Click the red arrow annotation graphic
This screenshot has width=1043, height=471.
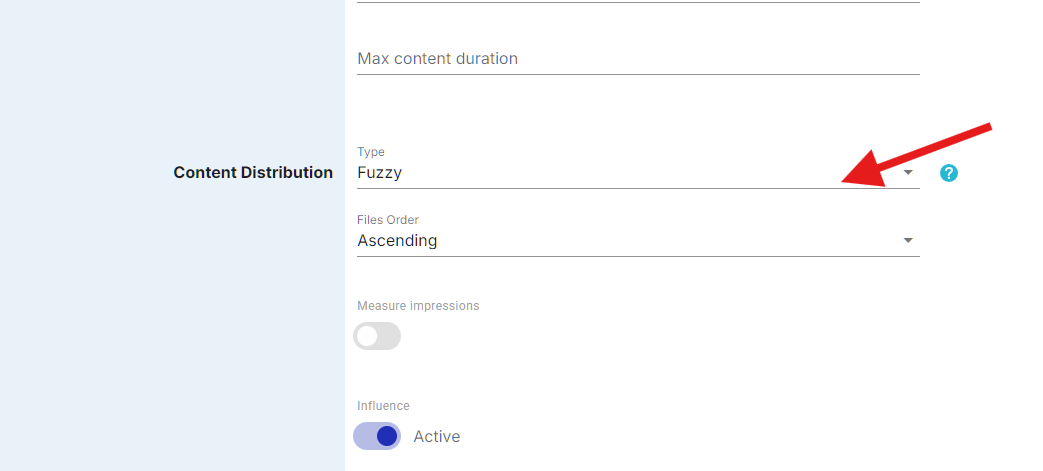[917, 155]
